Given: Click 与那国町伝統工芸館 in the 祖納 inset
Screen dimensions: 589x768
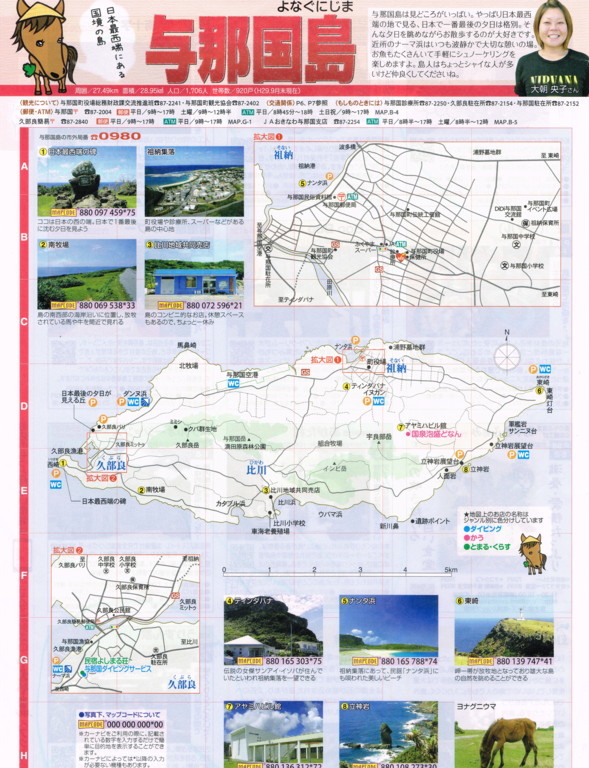Looking at the screenshot, I should (x=414, y=214).
